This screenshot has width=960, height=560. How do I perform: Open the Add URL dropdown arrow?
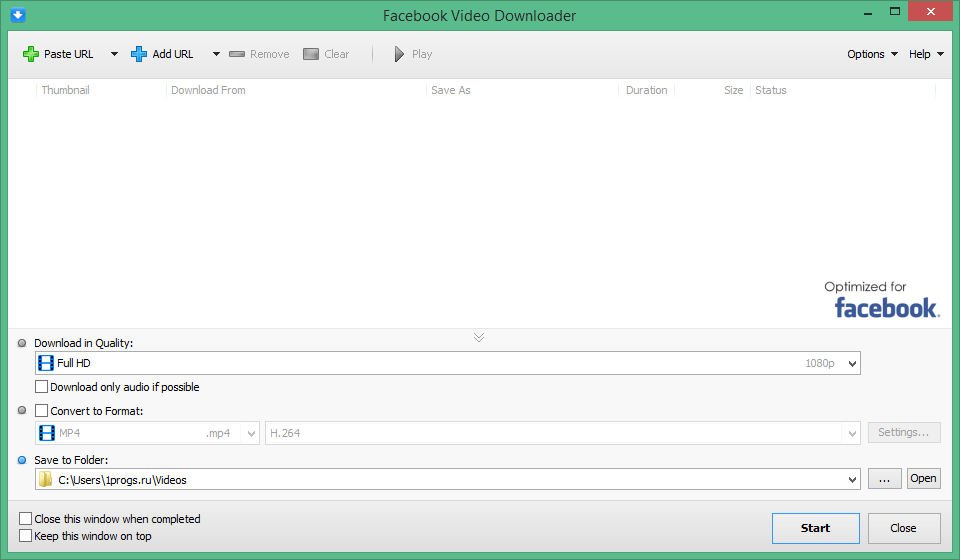[216, 54]
